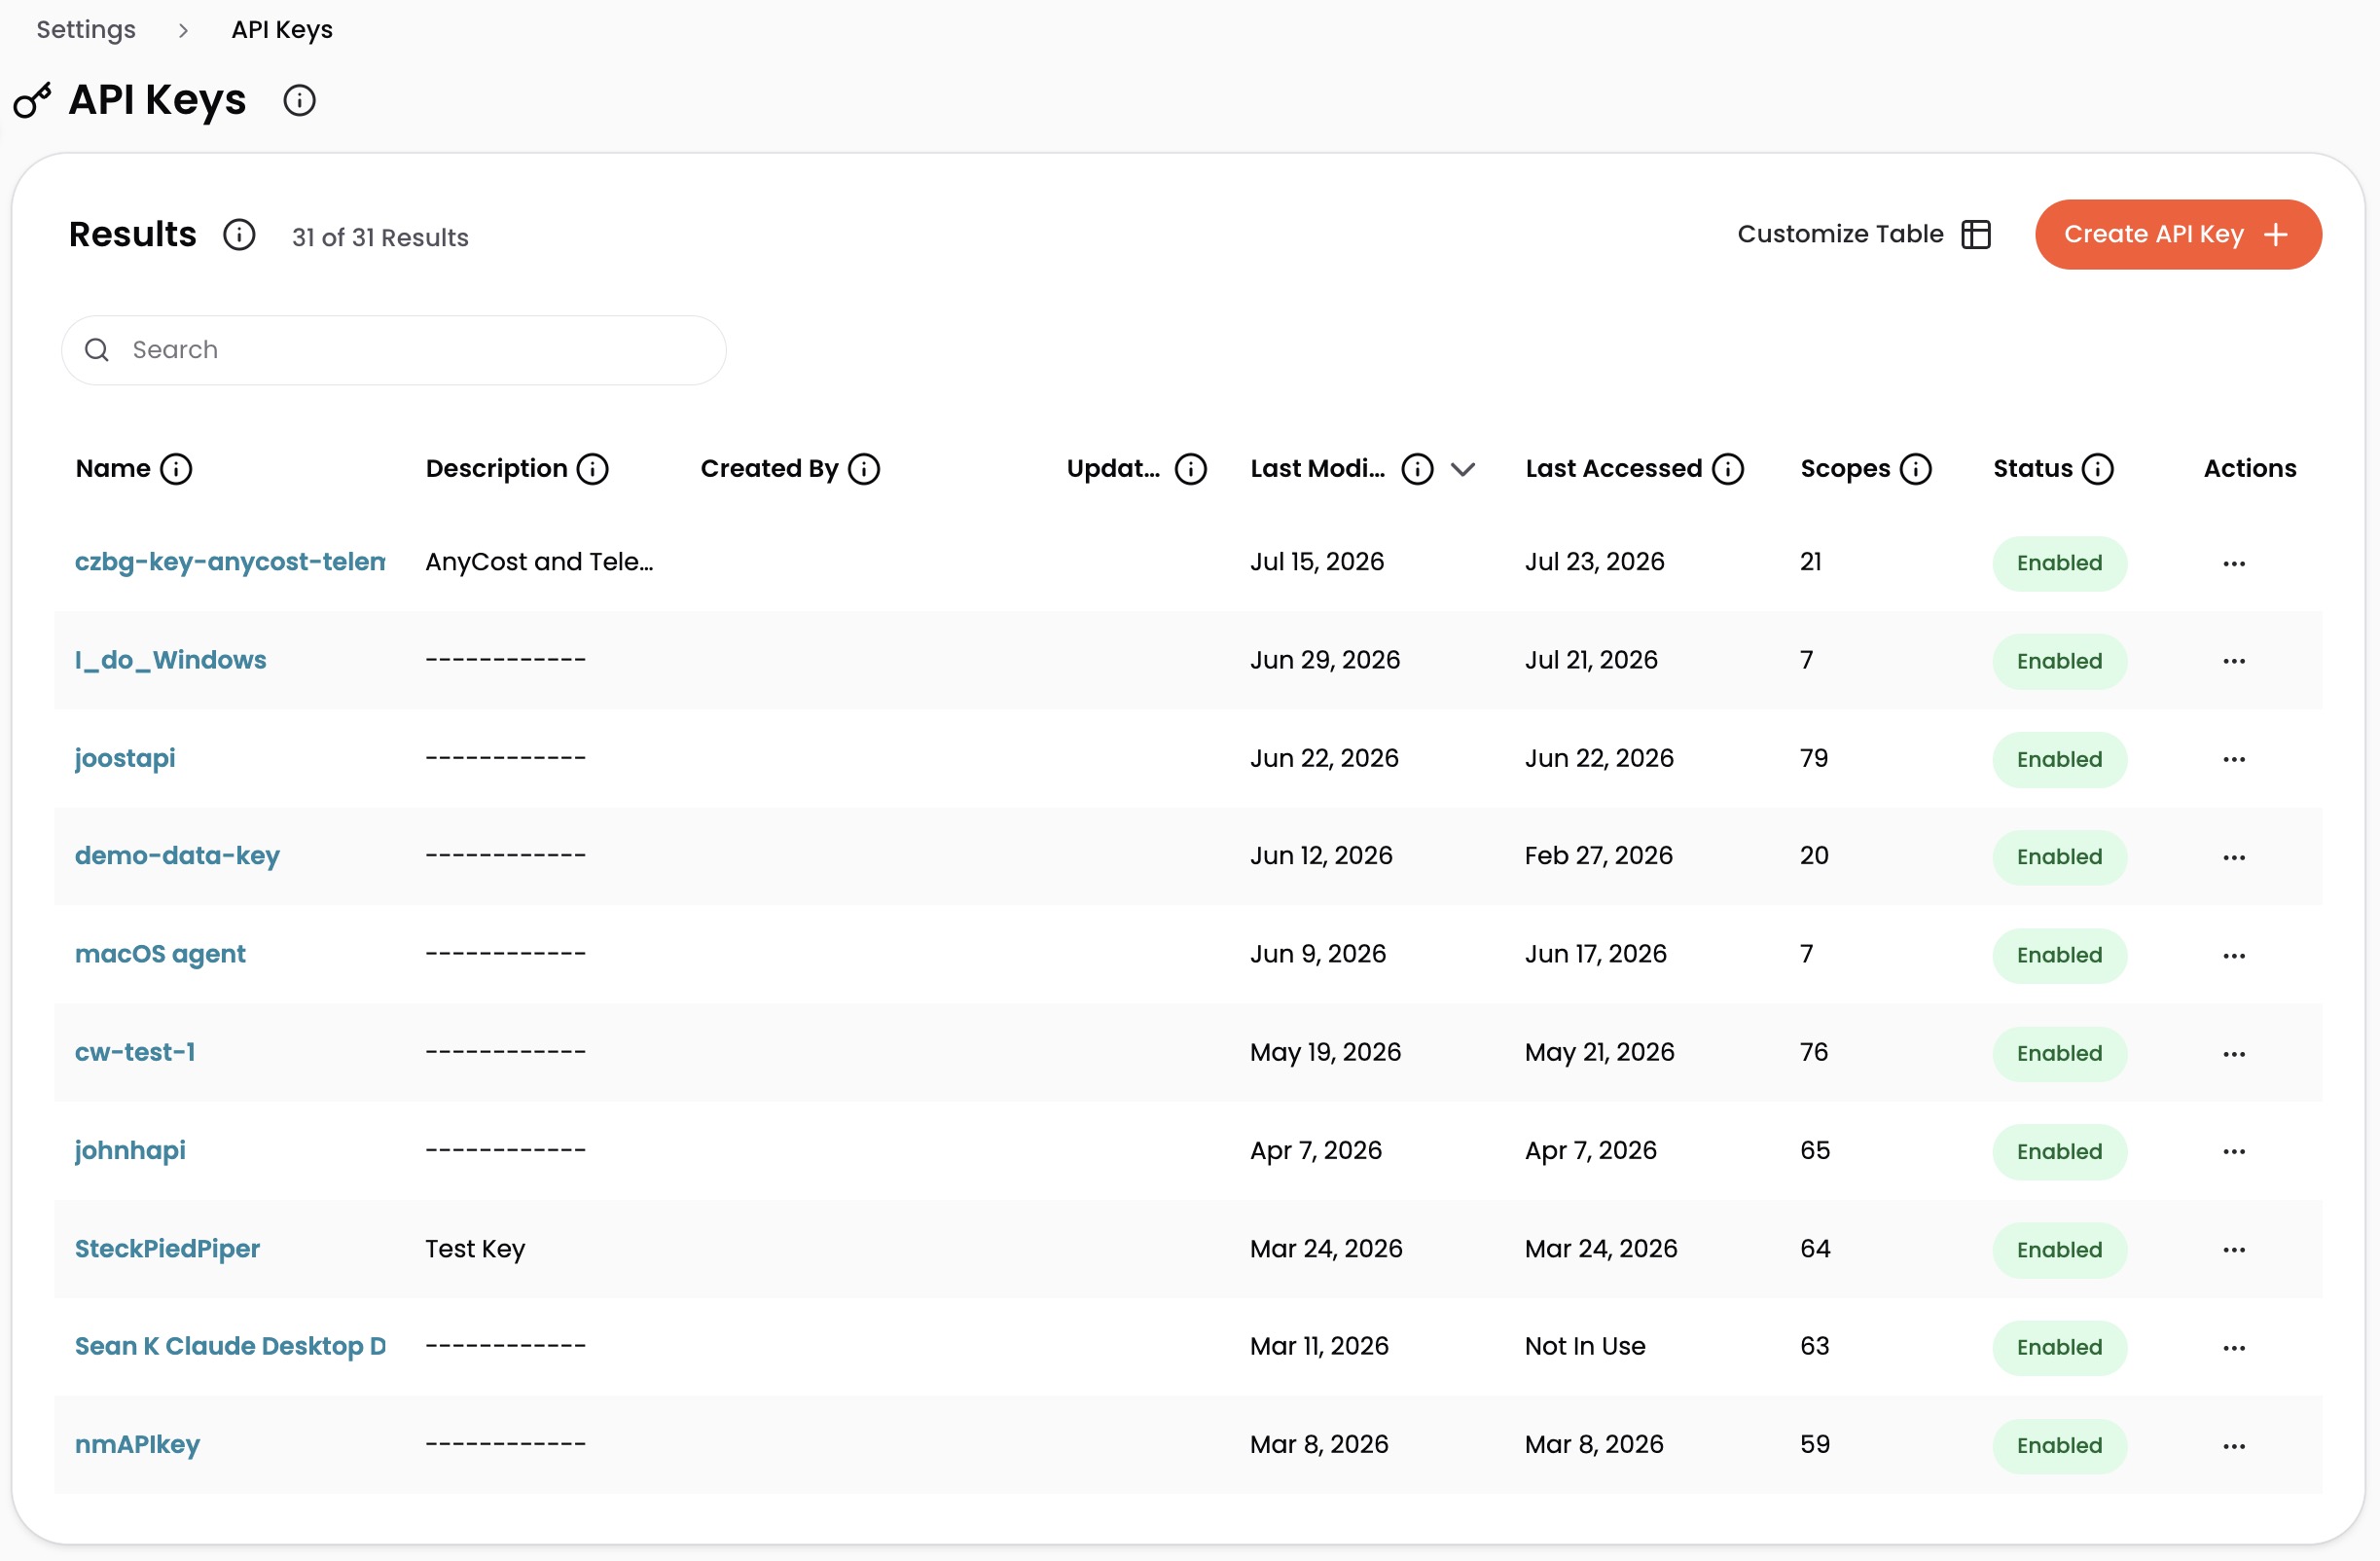Toggle sort arrow on Last Modified column

[x=1463, y=470]
